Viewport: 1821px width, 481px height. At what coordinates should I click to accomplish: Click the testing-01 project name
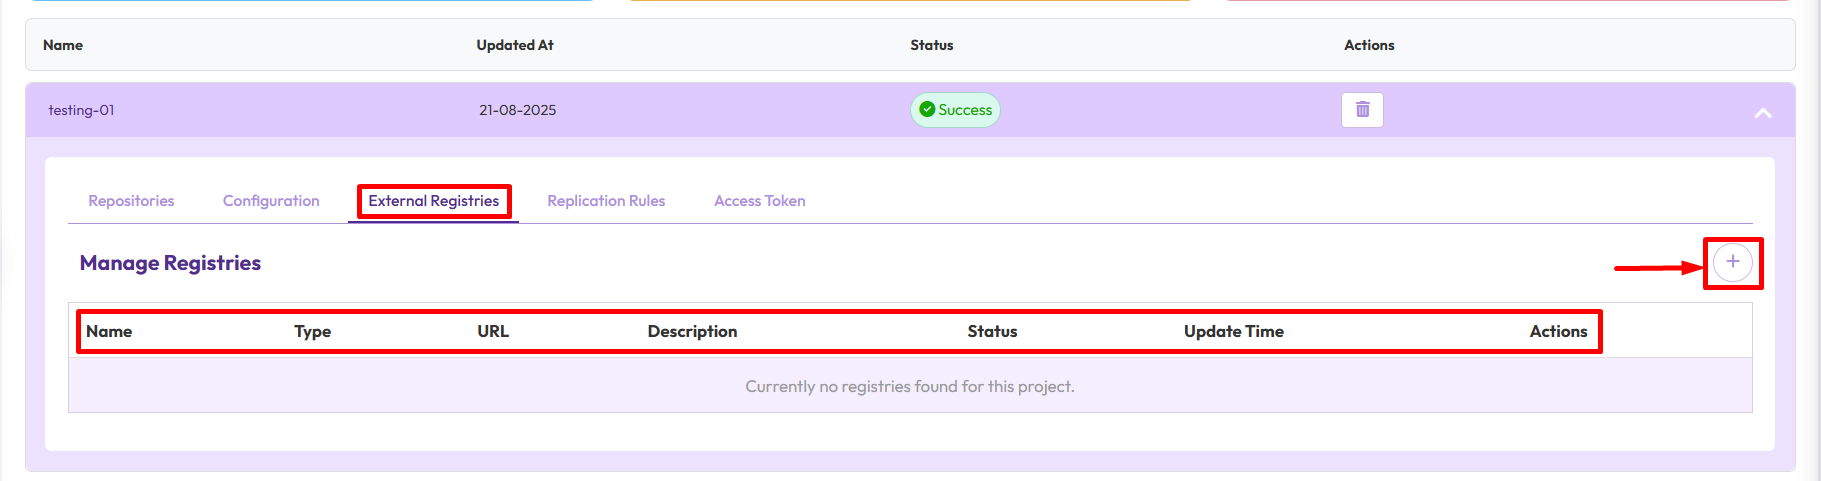[81, 110]
